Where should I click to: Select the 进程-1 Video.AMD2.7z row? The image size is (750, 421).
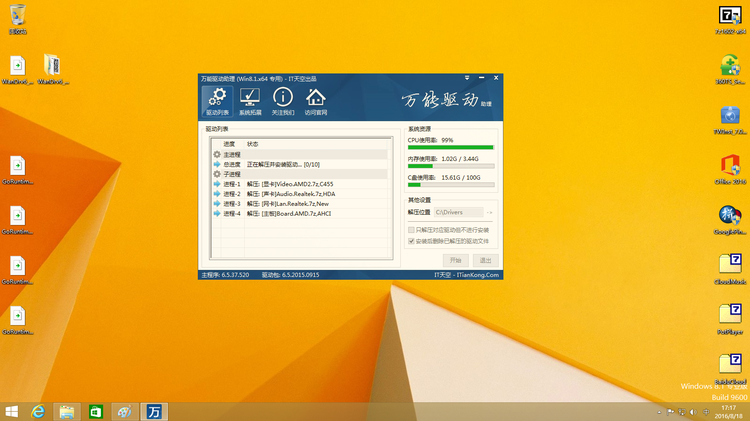click(x=300, y=184)
